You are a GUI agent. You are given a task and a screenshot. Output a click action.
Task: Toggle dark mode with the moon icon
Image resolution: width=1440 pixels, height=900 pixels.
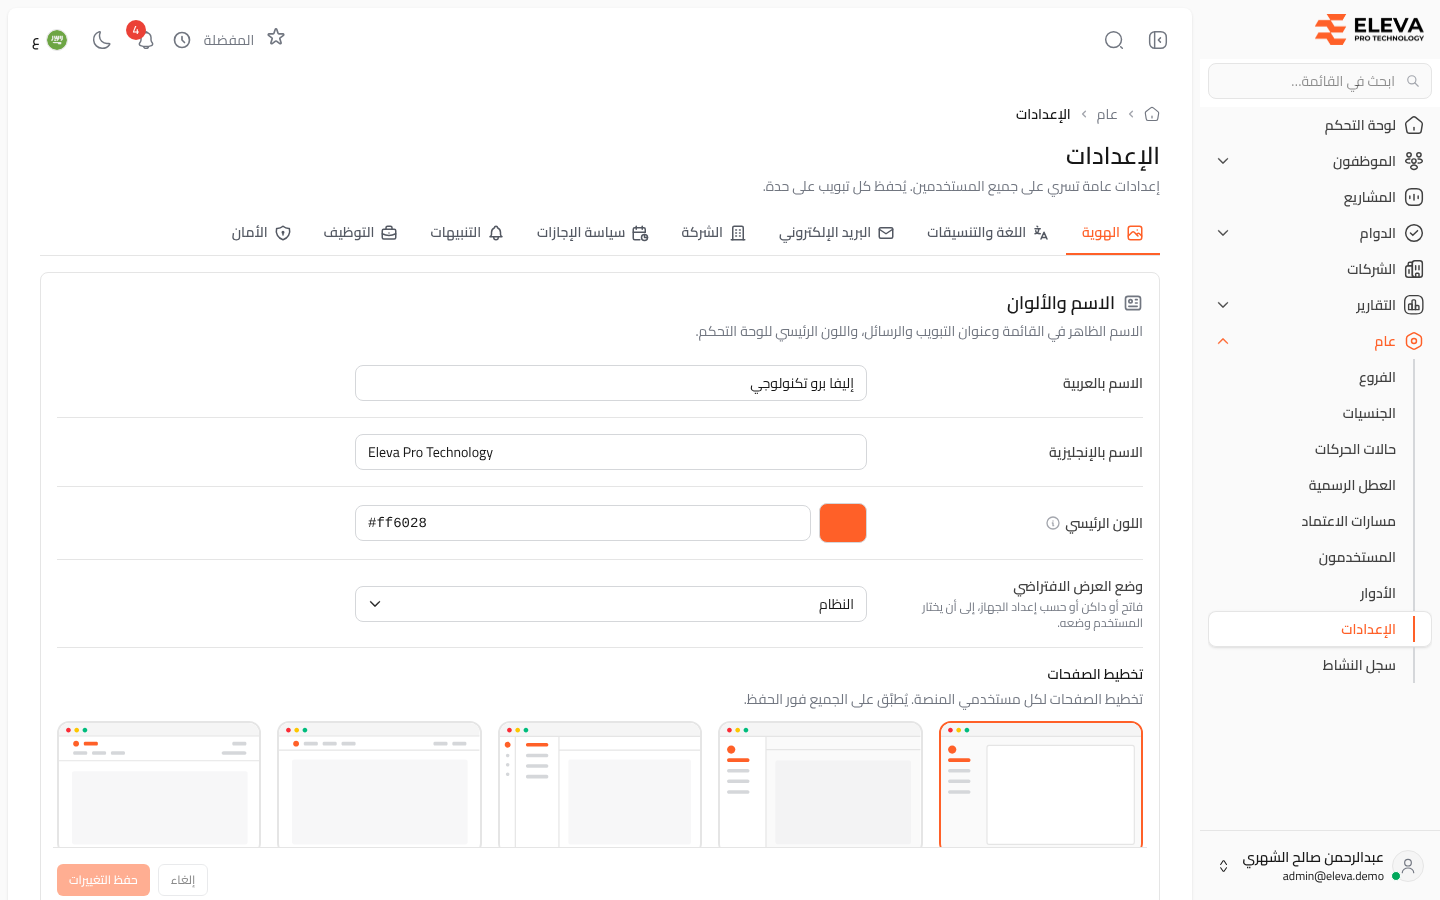[101, 40]
